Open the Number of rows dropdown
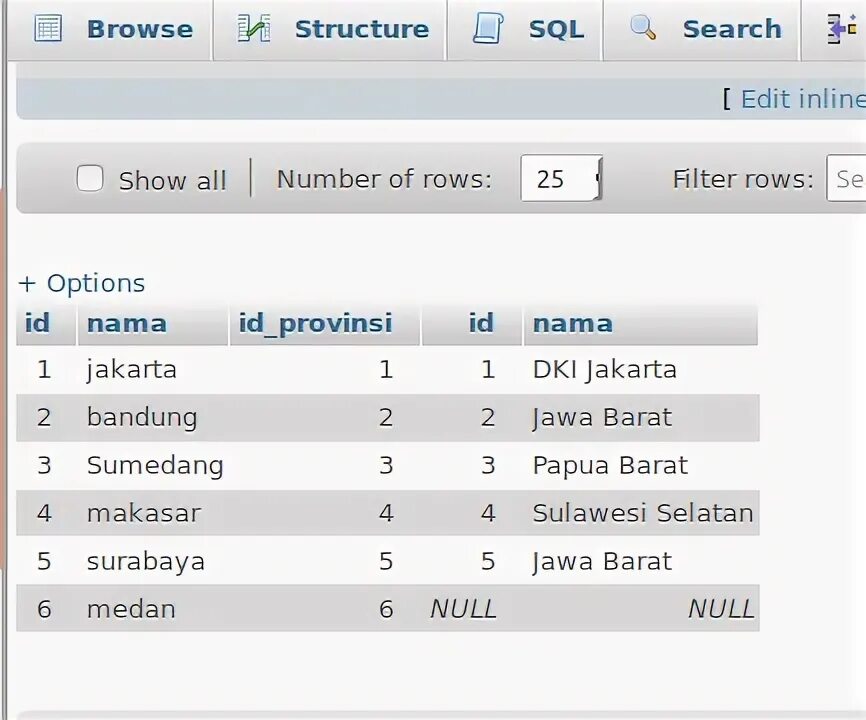866x720 pixels. pos(562,178)
